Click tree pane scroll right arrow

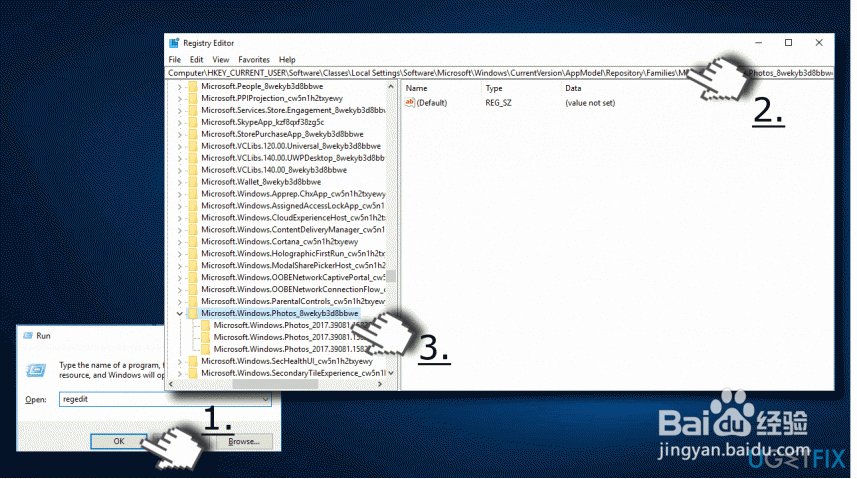pyautogui.click(x=380, y=384)
